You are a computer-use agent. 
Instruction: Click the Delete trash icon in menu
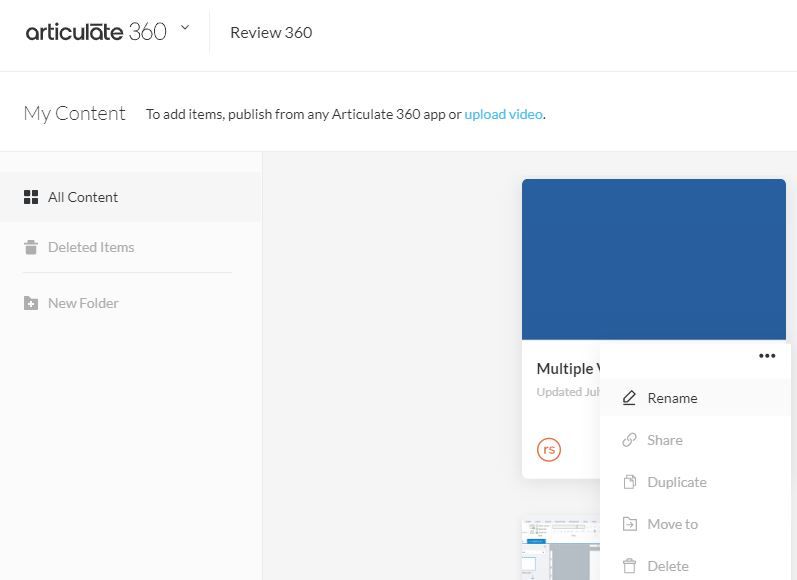630,565
